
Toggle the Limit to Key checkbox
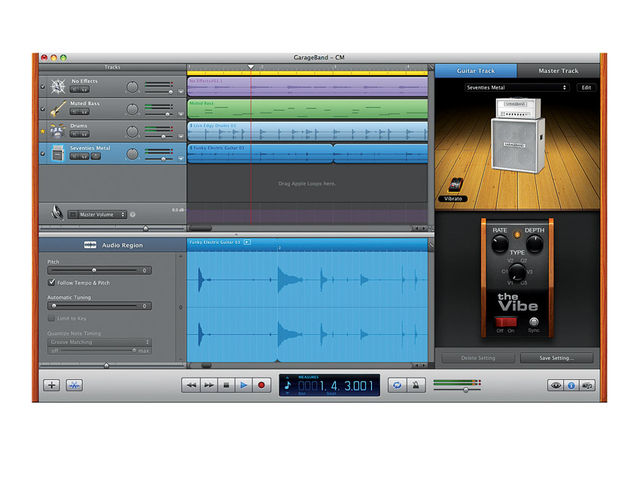[51, 318]
